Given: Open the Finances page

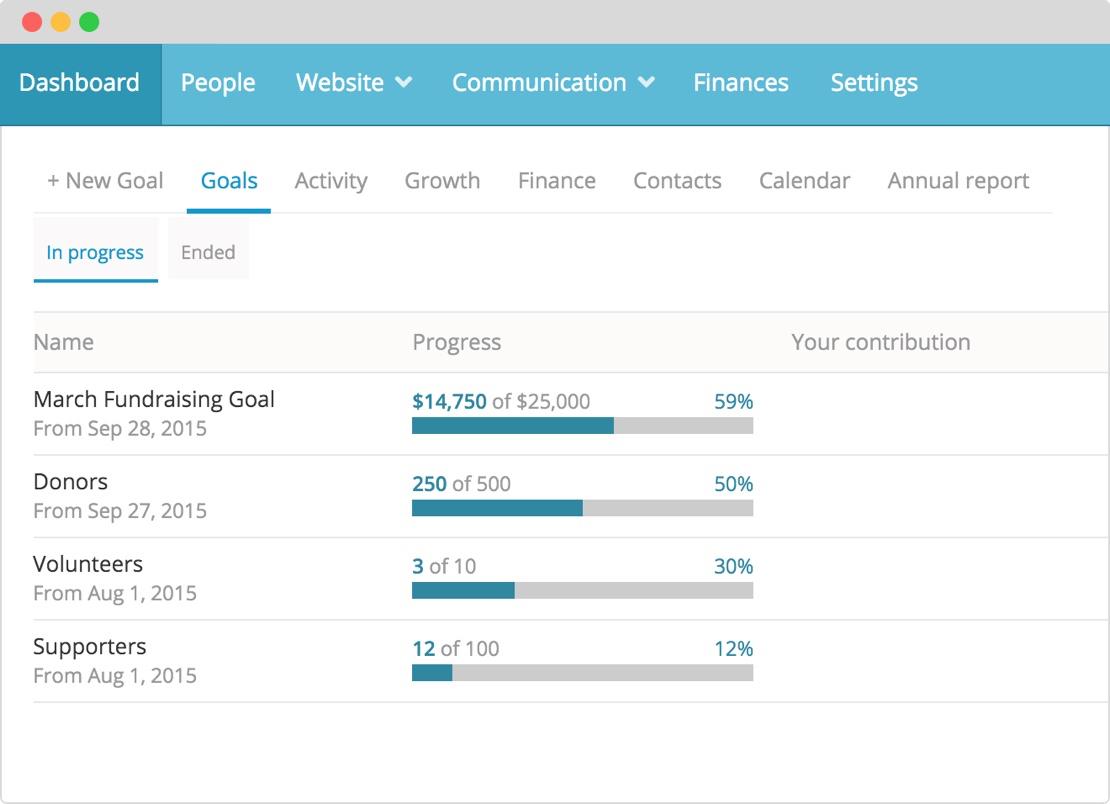Looking at the screenshot, I should 740,83.
